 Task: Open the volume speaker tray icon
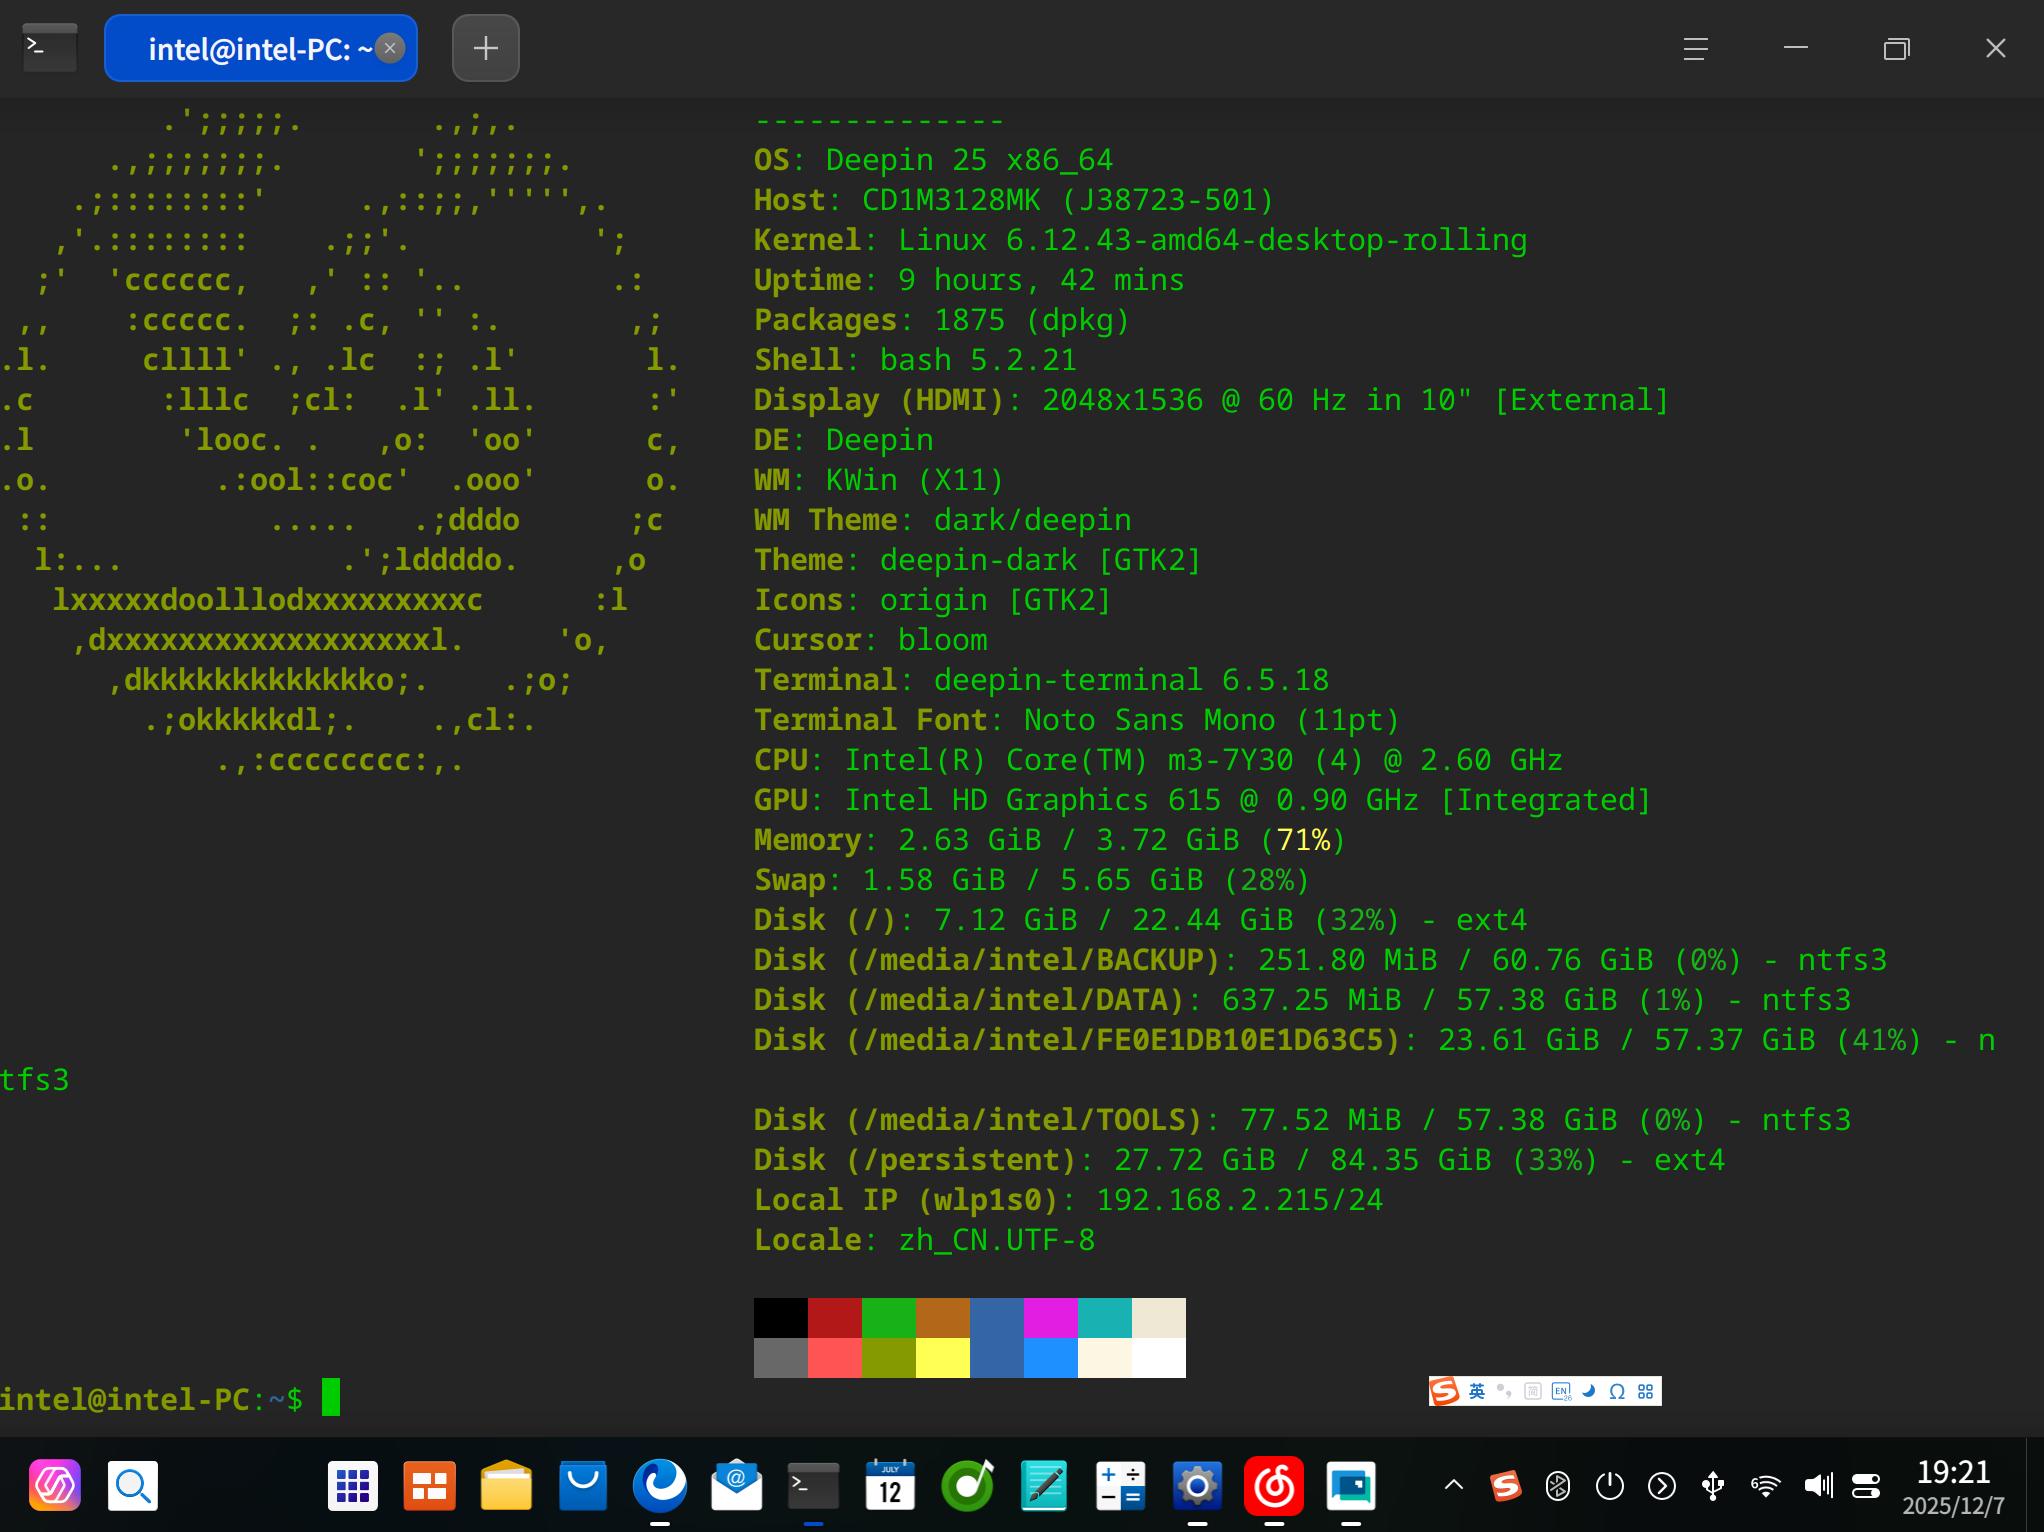pyautogui.click(x=1818, y=1486)
